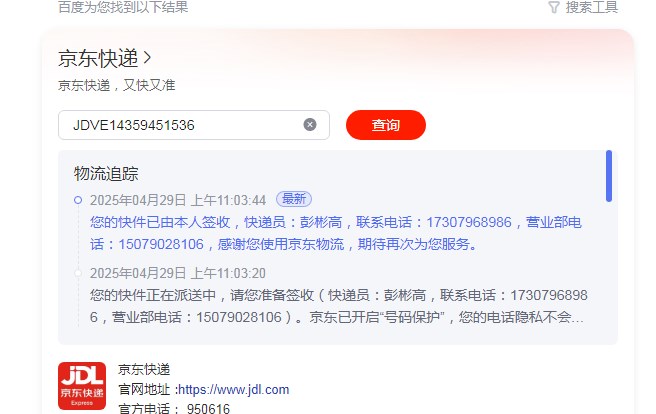
Task: Clear the tracking number with the X icon
Action: click(310, 125)
